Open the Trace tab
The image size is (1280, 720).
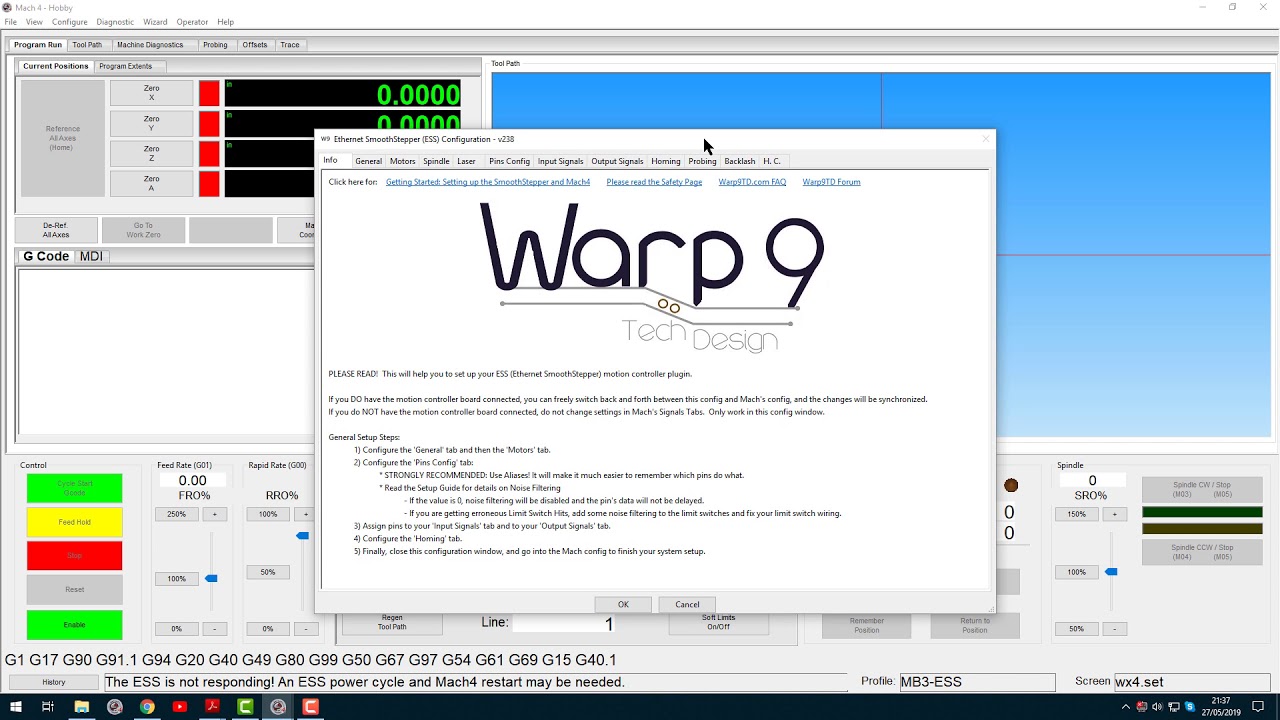tap(290, 45)
